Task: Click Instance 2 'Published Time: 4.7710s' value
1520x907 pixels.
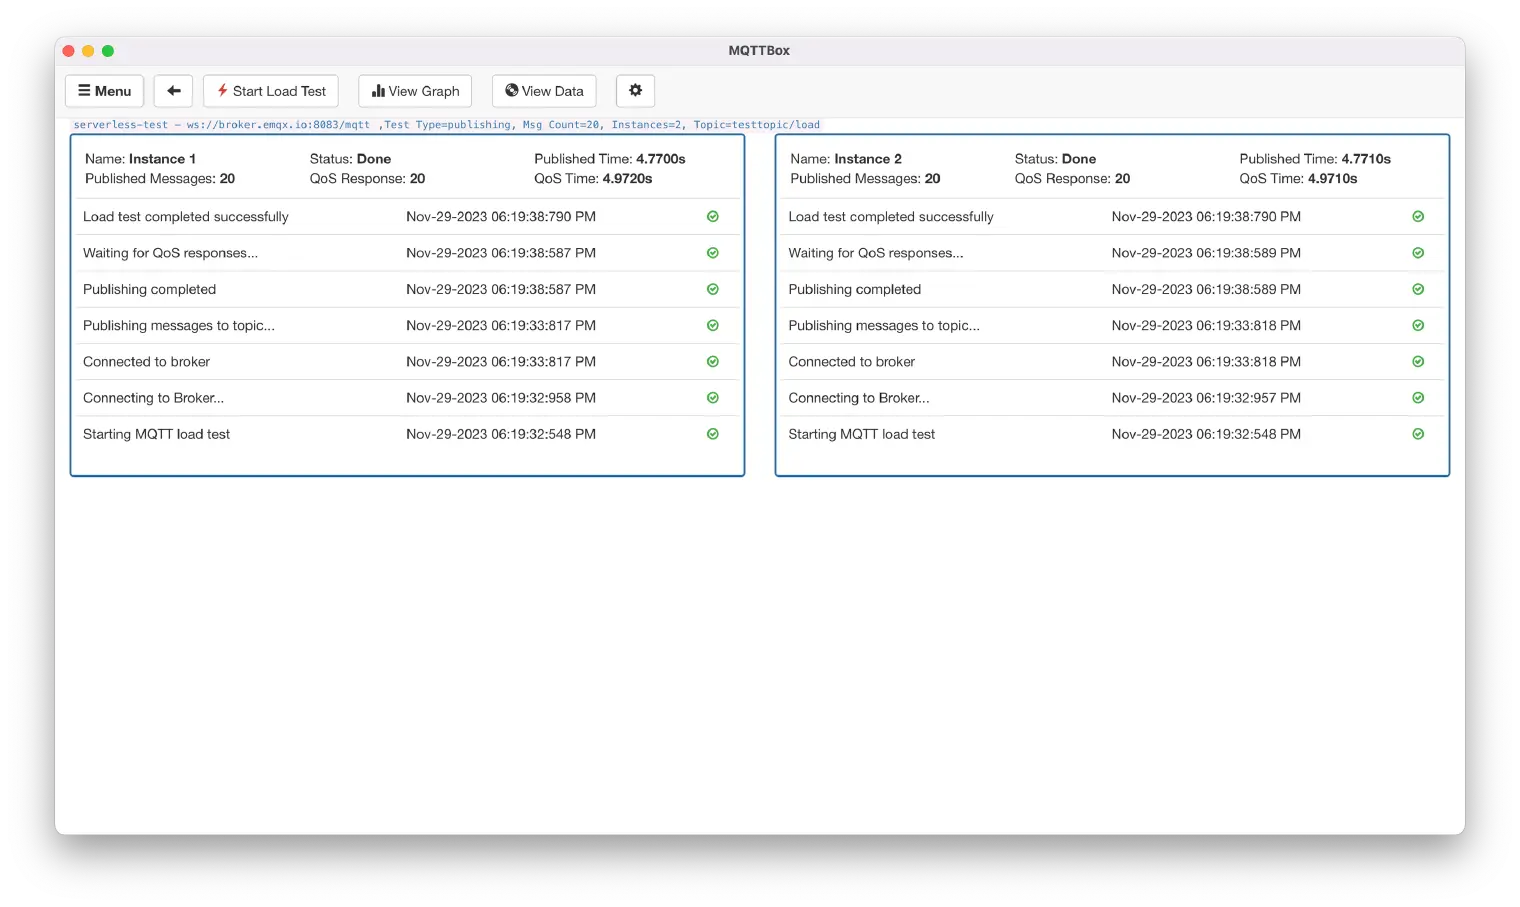Action: coord(1315,159)
